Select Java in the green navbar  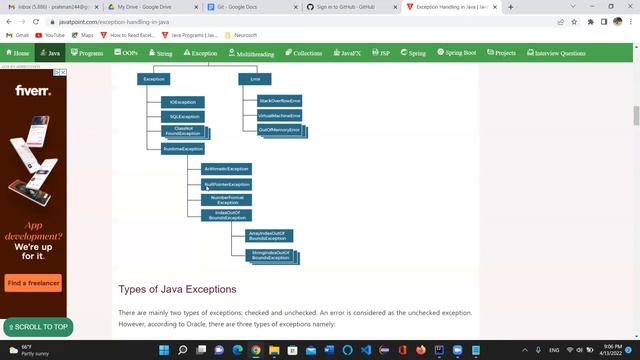[x=50, y=53]
